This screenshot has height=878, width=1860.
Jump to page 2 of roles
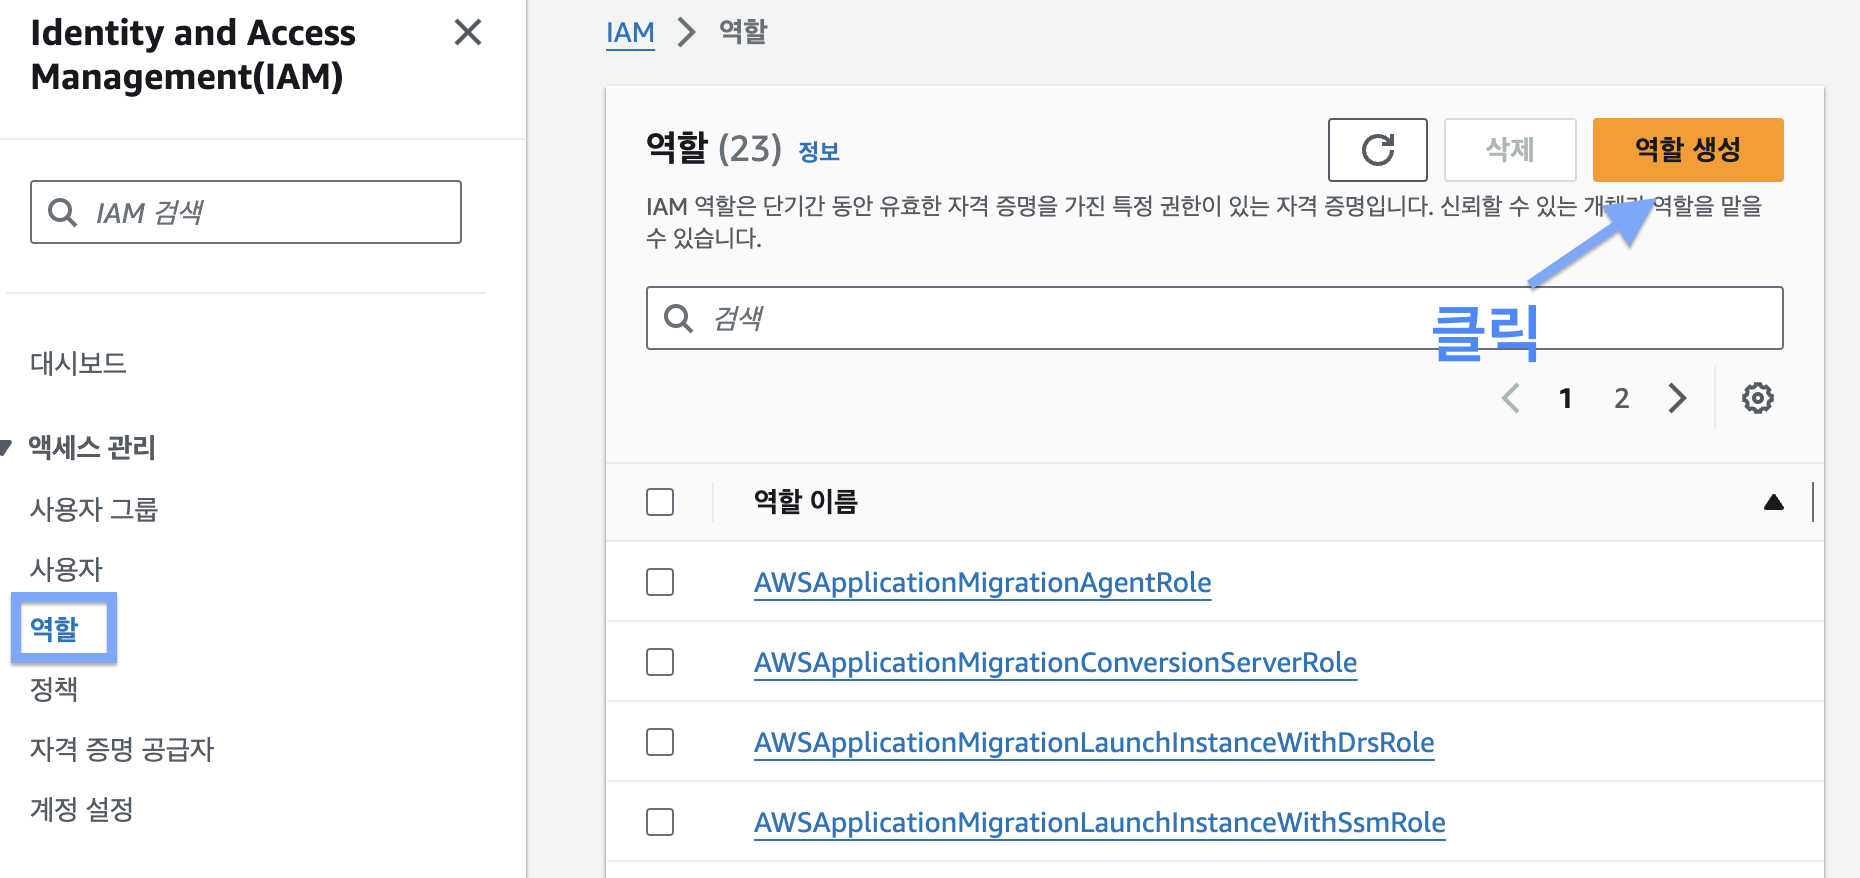pos(1621,398)
